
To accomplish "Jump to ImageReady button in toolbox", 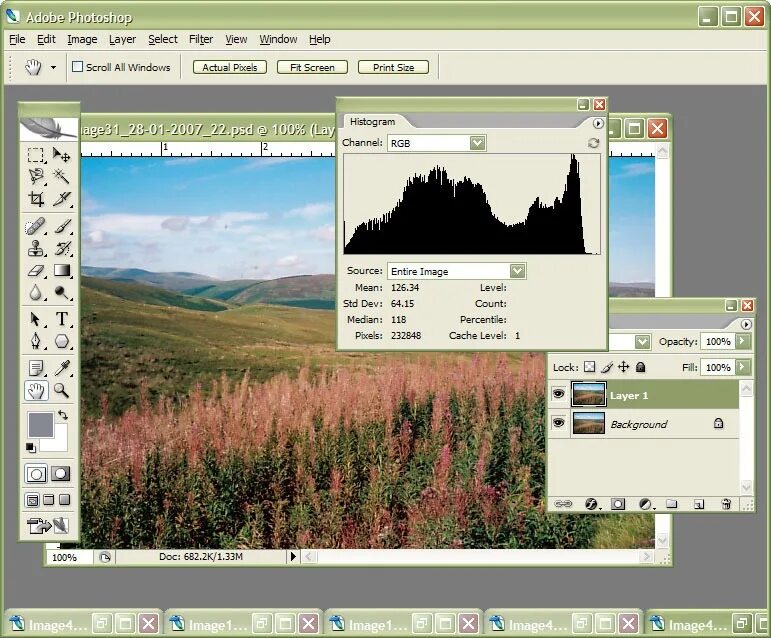I will [x=48, y=525].
